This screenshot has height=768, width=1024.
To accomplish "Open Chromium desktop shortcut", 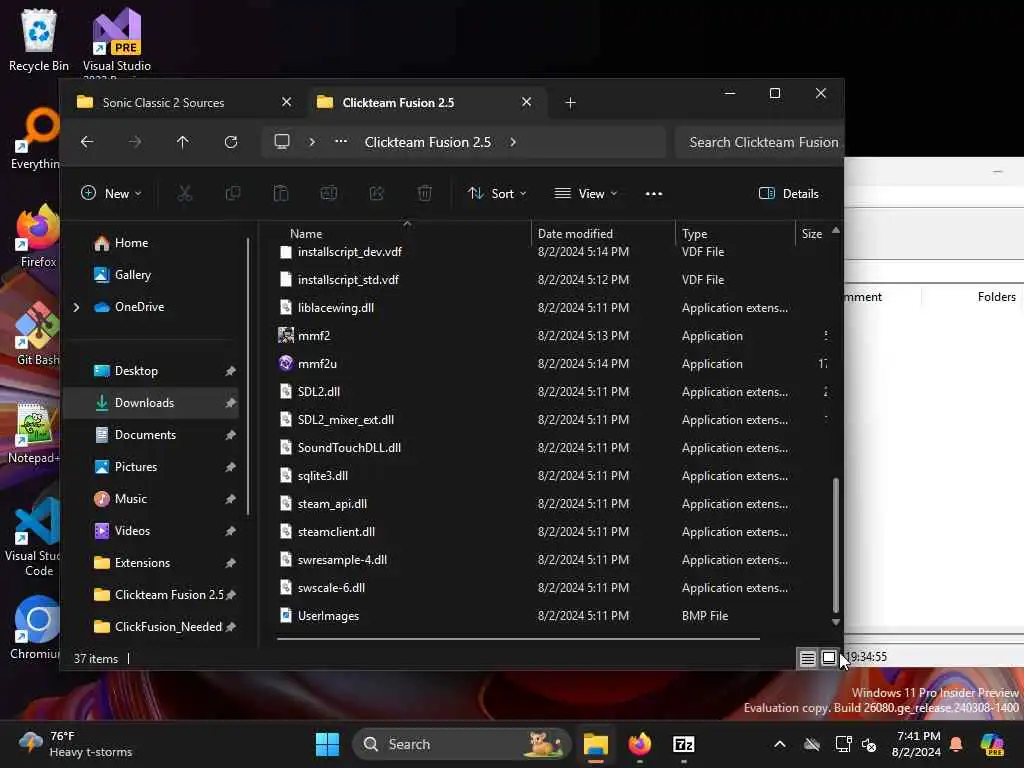I will [x=36, y=628].
